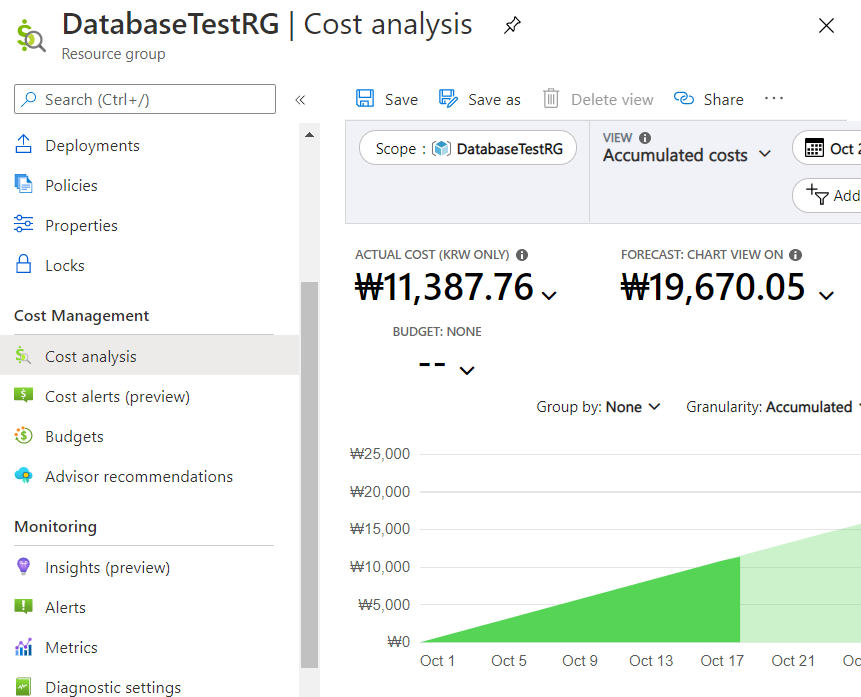
Task: Click the Diagnostic settings icon
Action: click(23, 687)
